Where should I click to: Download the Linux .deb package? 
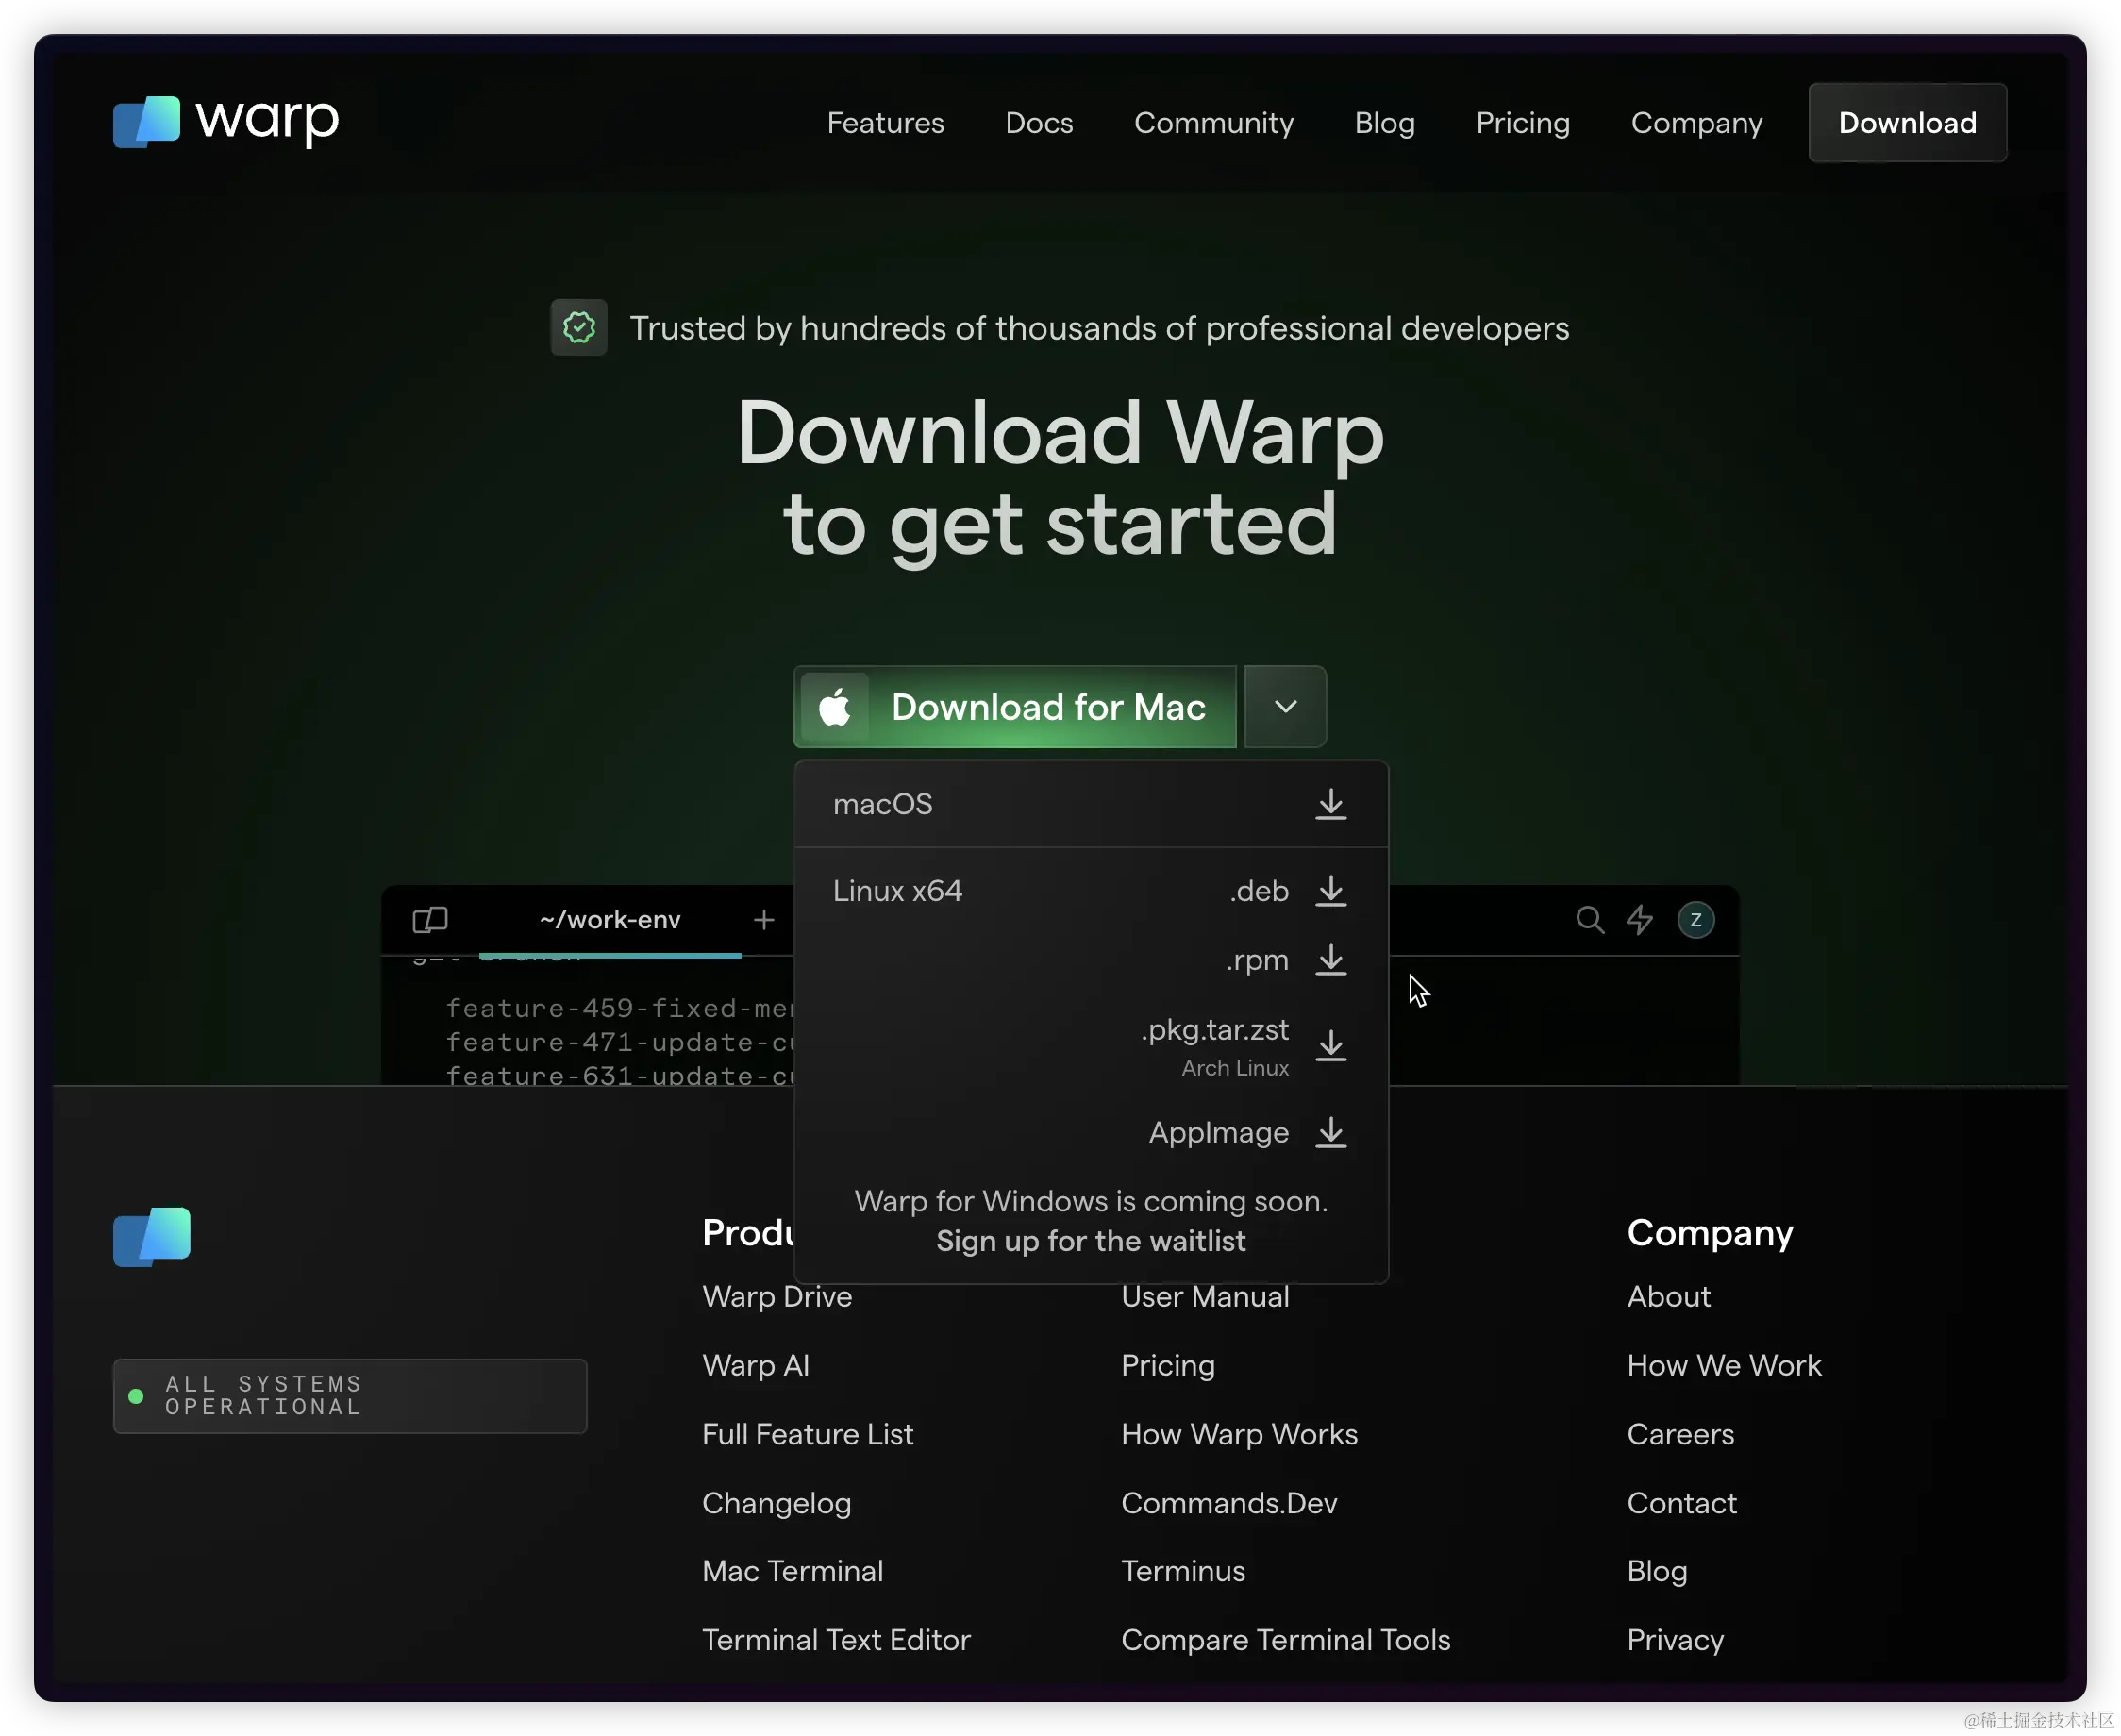click(x=1330, y=890)
